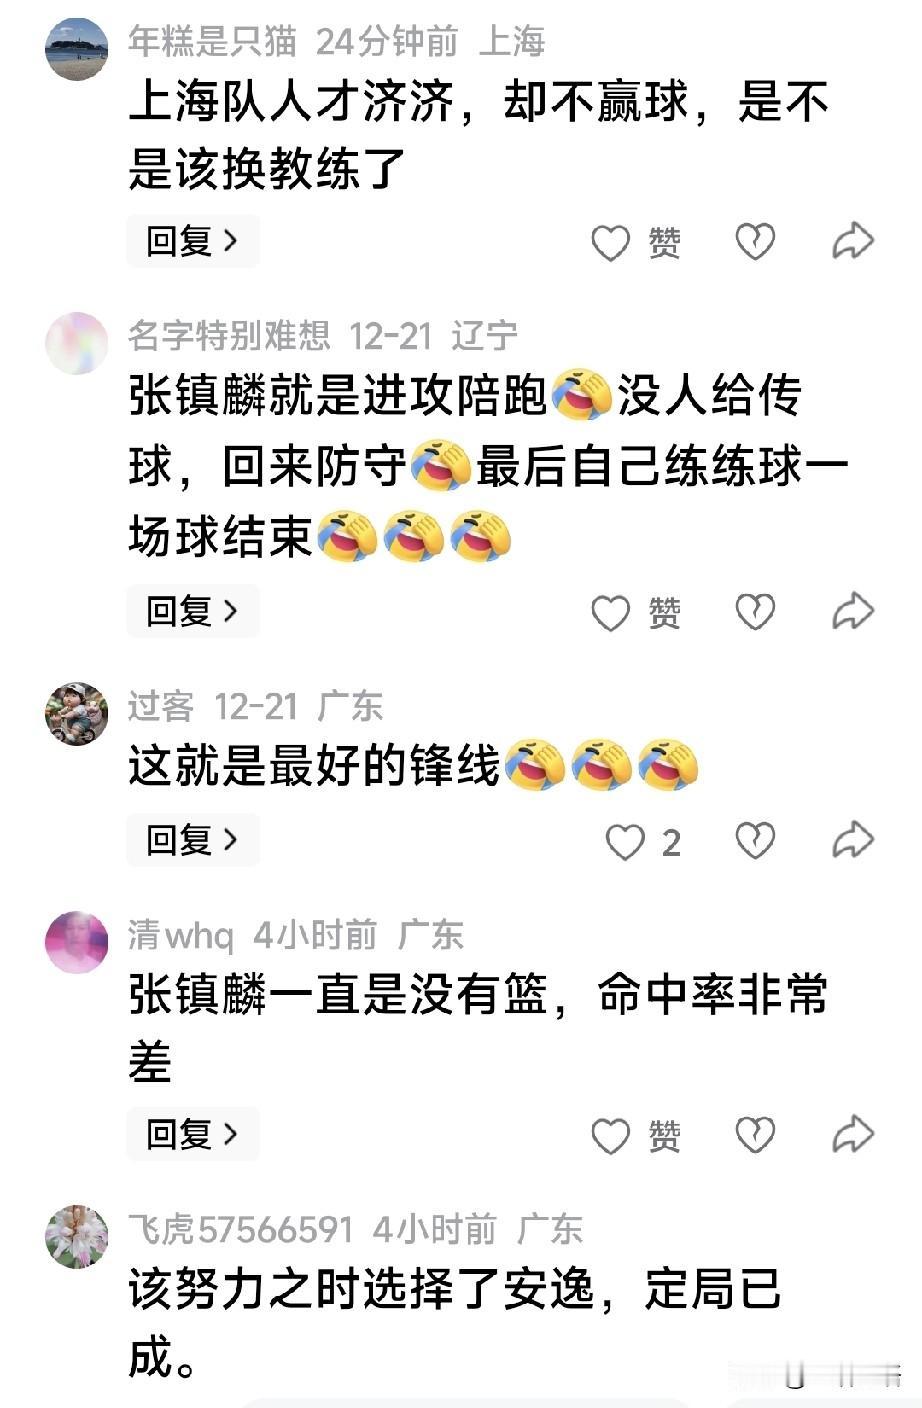The width and height of the screenshot is (922, 1408).
Task: Share the comment by 年糕是只猫
Action: tap(853, 242)
